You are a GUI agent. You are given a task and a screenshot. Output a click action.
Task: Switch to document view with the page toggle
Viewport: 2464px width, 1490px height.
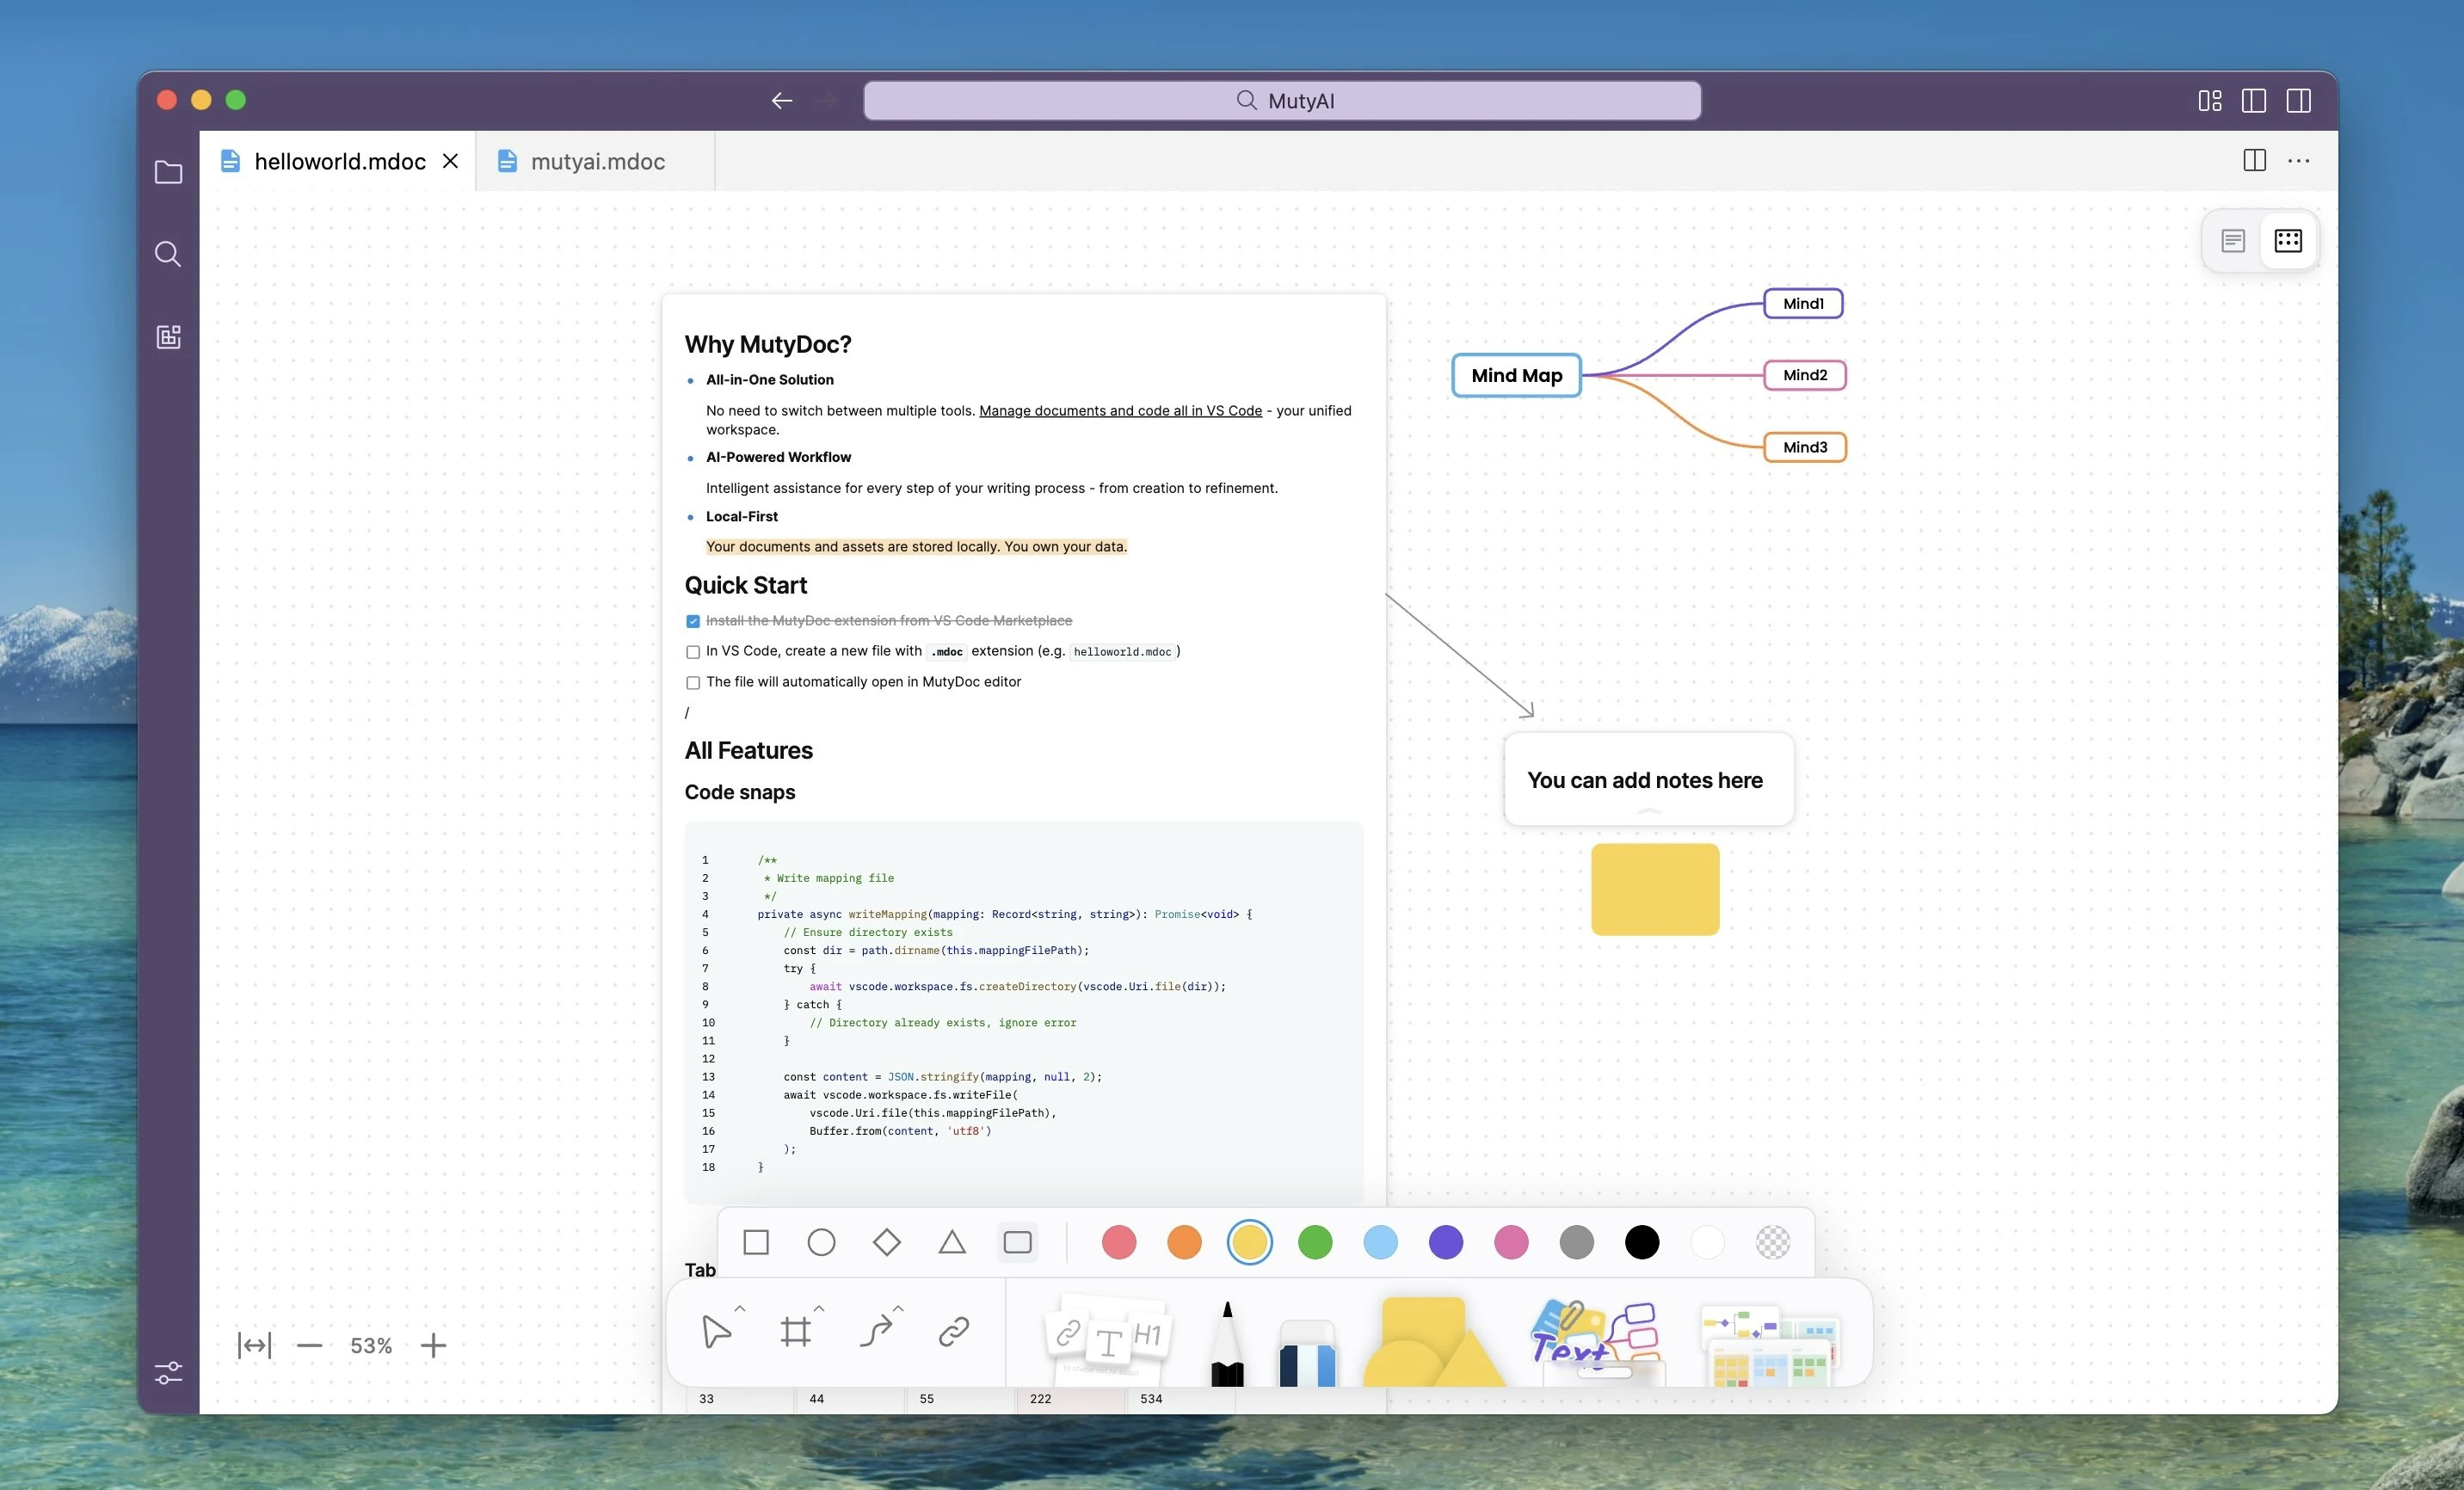(x=2233, y=240)
